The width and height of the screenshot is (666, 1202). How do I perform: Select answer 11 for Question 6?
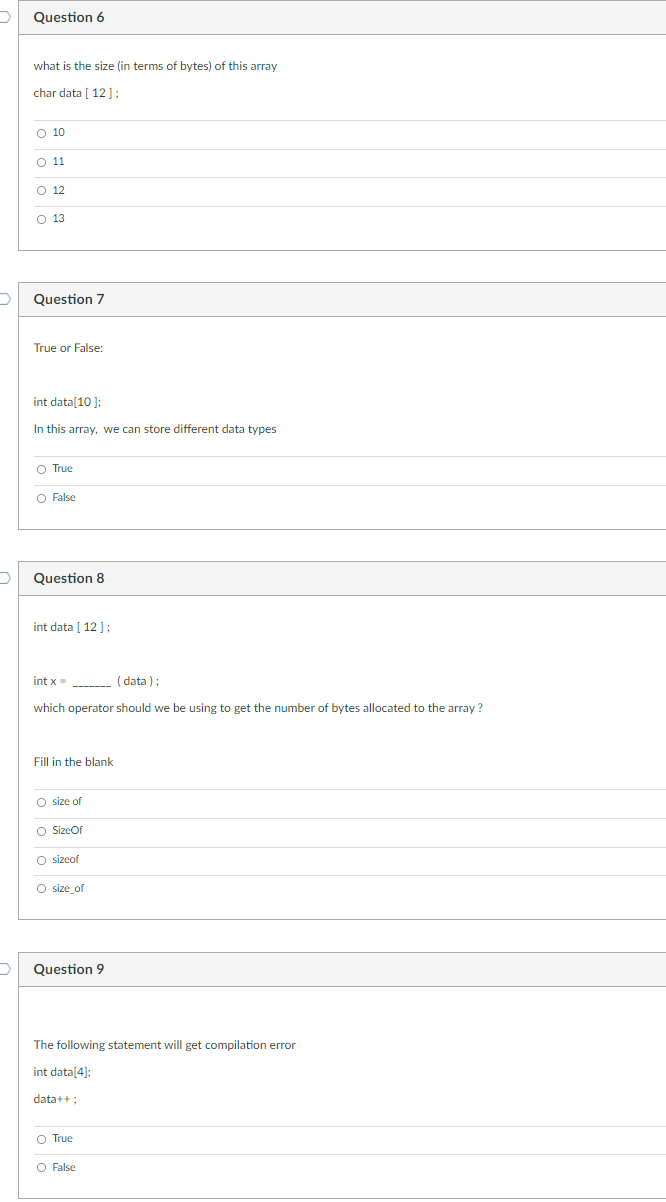(41, 161)
